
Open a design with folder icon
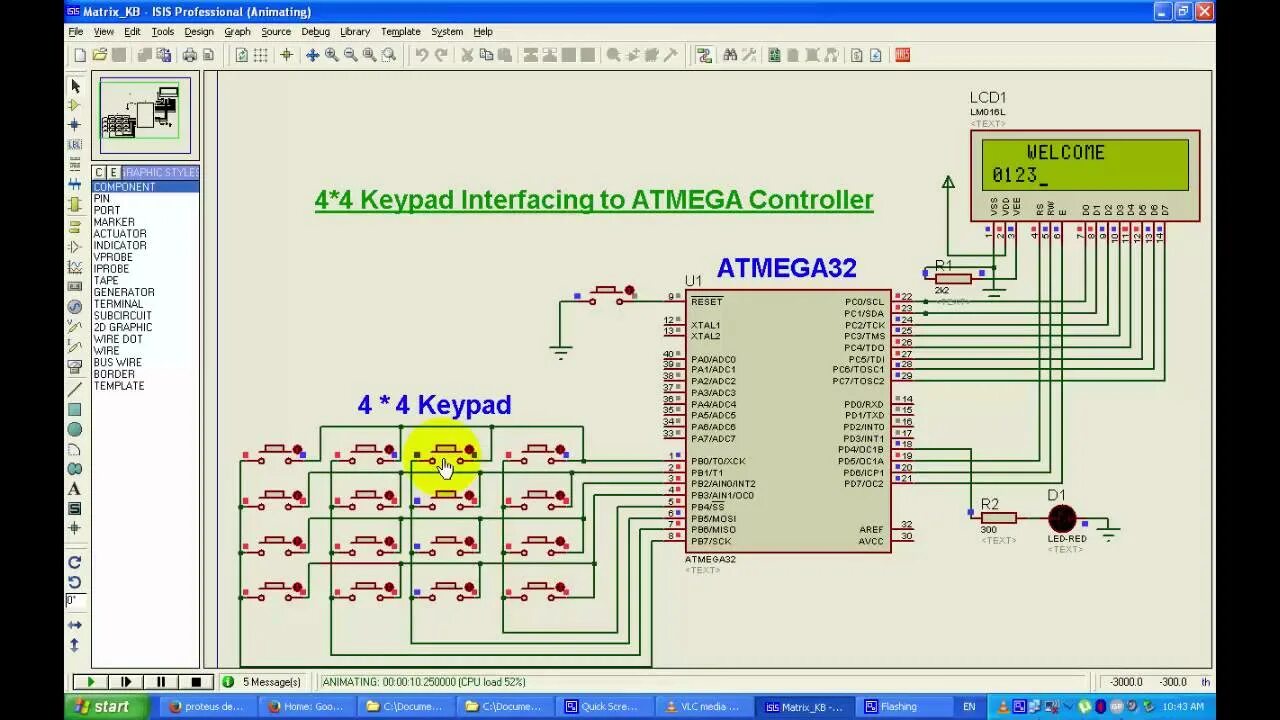(x=100, y=55)
